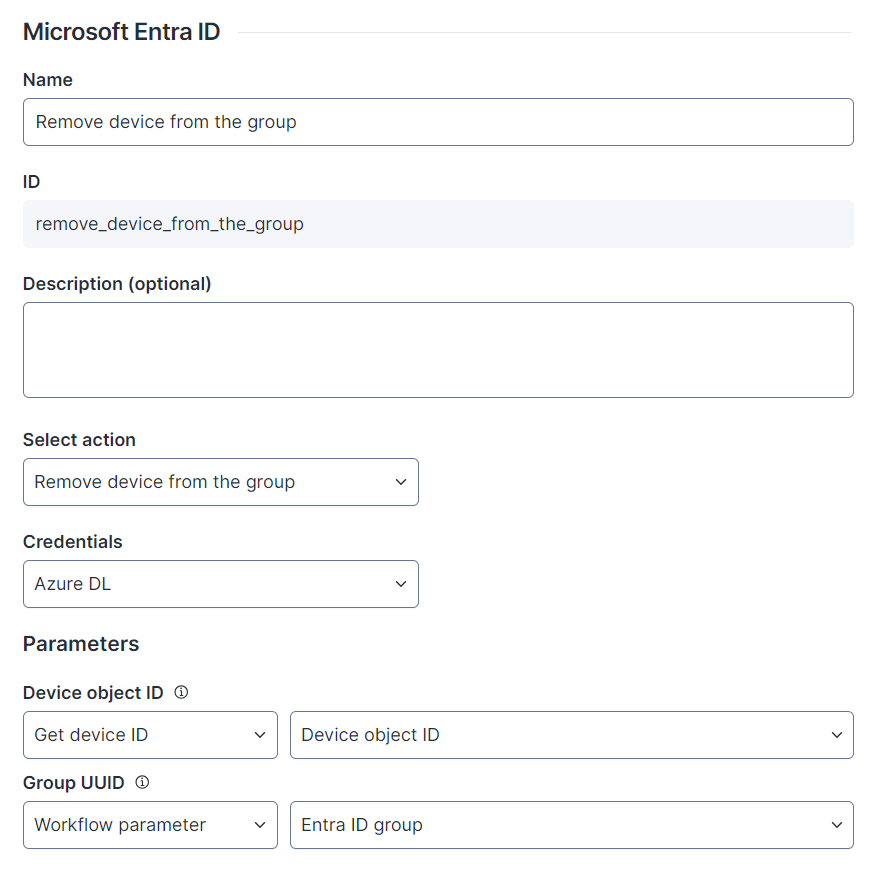Click the Group UUID field label

click(74, 783)
